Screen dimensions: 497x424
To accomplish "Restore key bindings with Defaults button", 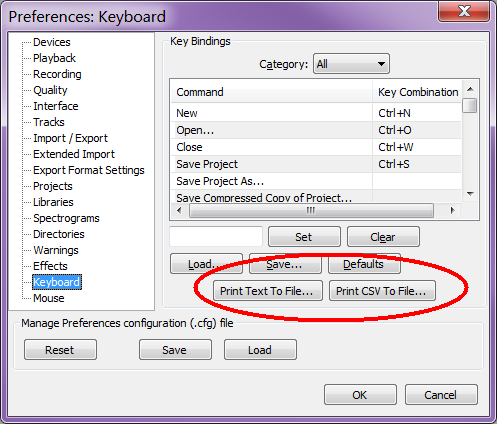I will point(364,264).
